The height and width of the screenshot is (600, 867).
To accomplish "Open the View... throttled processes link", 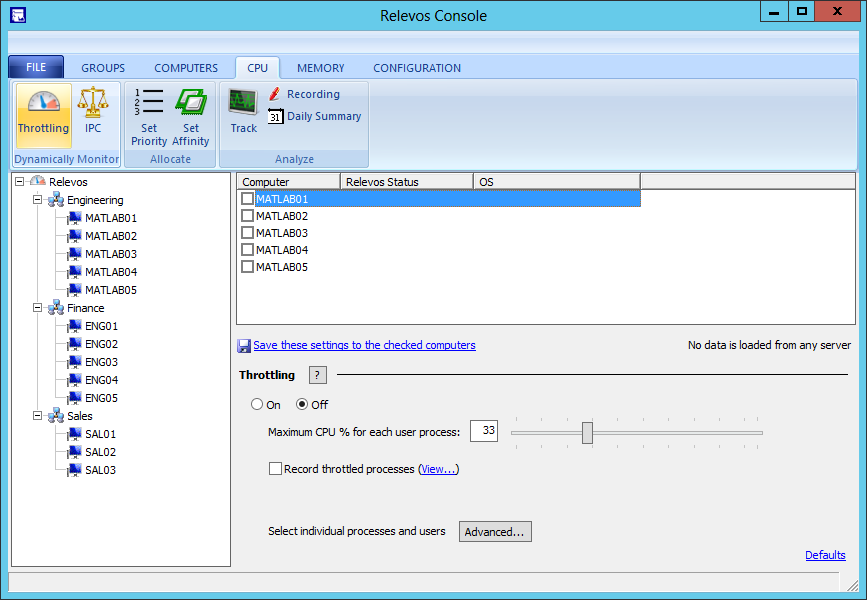I will point(438,469).
